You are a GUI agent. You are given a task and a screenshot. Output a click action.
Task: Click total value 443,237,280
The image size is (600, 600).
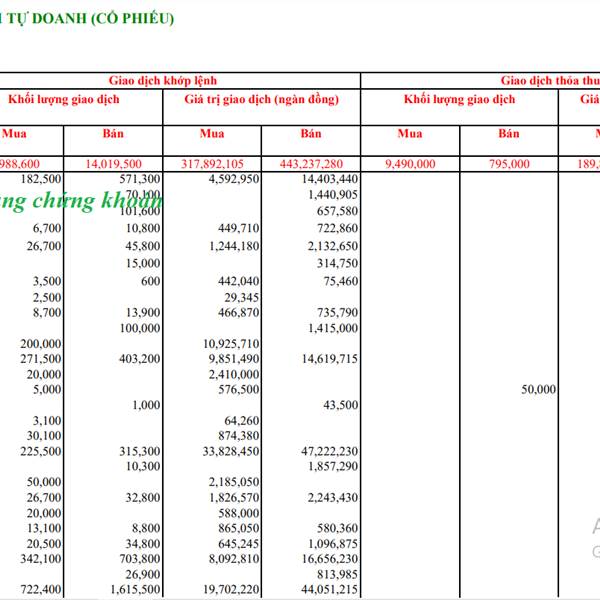311,164
